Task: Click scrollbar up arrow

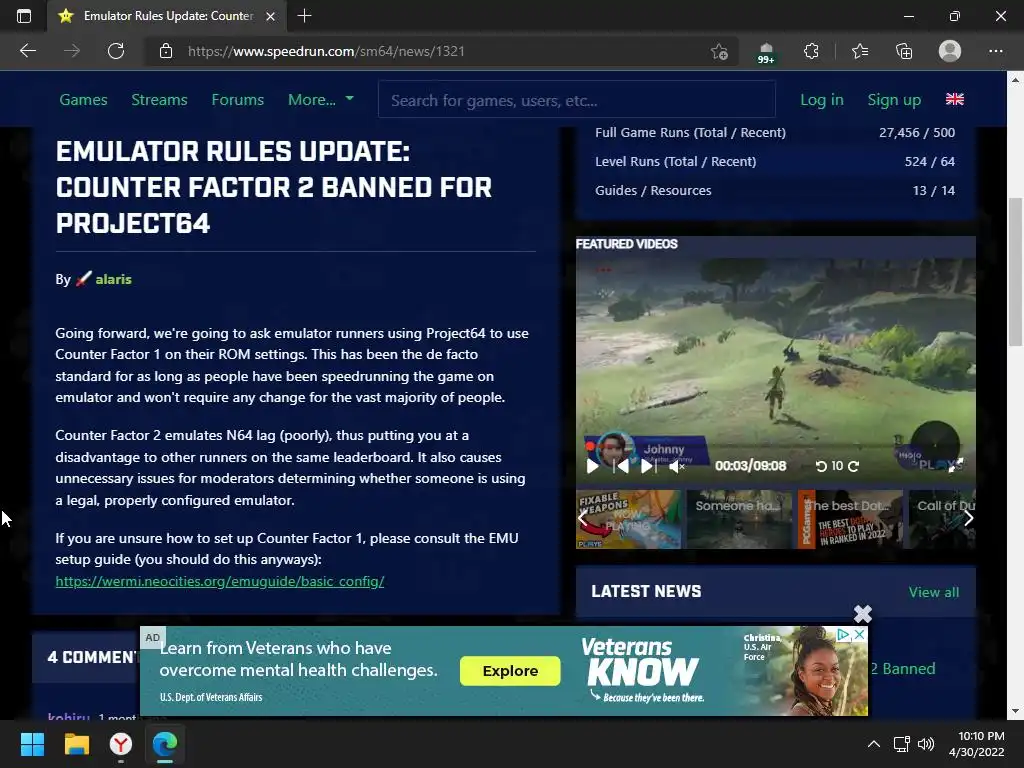Action: point(1015,80)
